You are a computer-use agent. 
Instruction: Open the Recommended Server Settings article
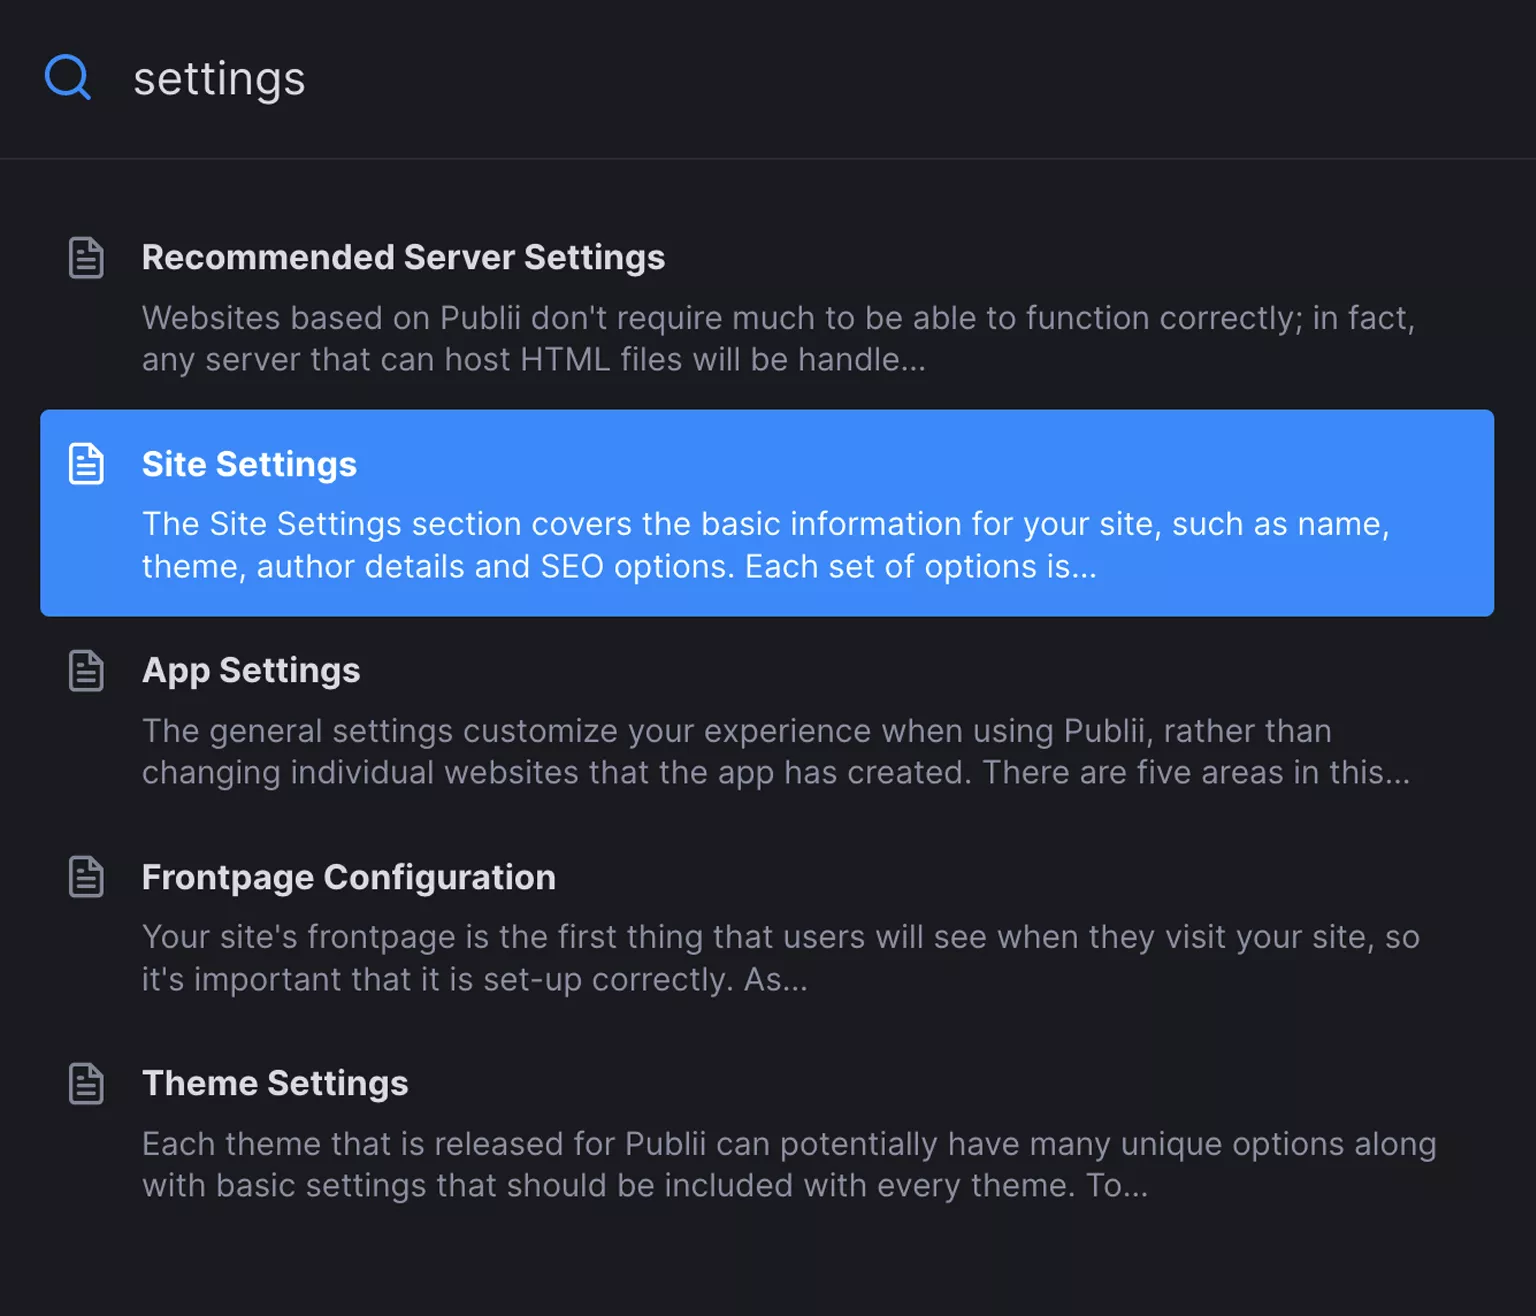(x=404, y=257)
